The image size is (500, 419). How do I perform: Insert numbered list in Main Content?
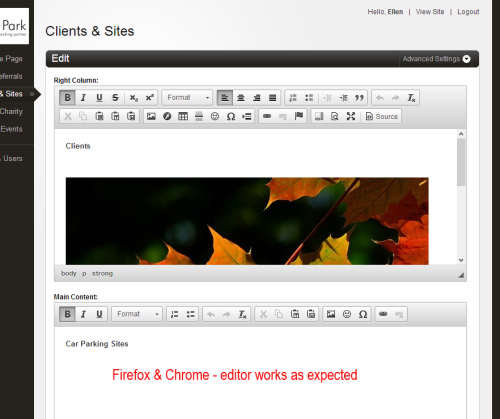[174, 314]
